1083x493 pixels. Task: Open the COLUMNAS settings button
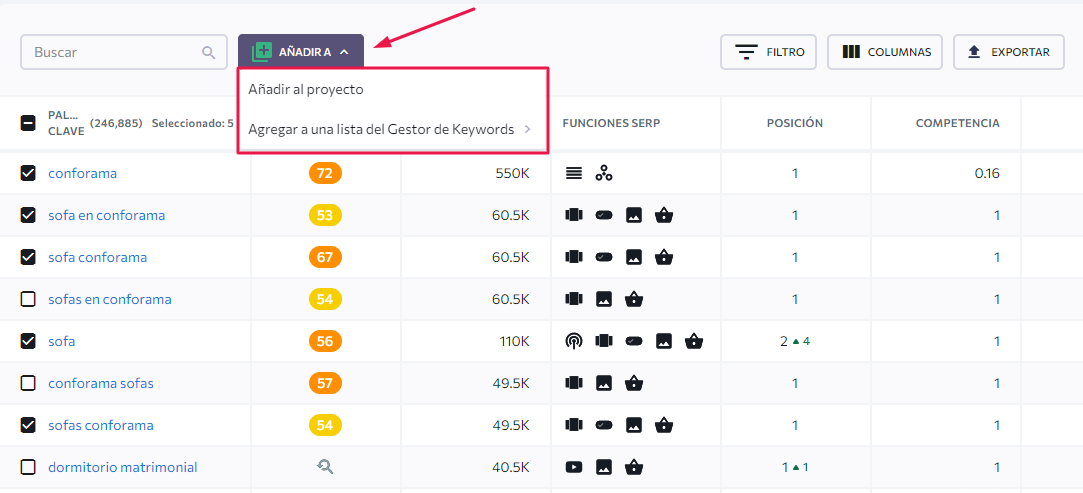[885, 52]
